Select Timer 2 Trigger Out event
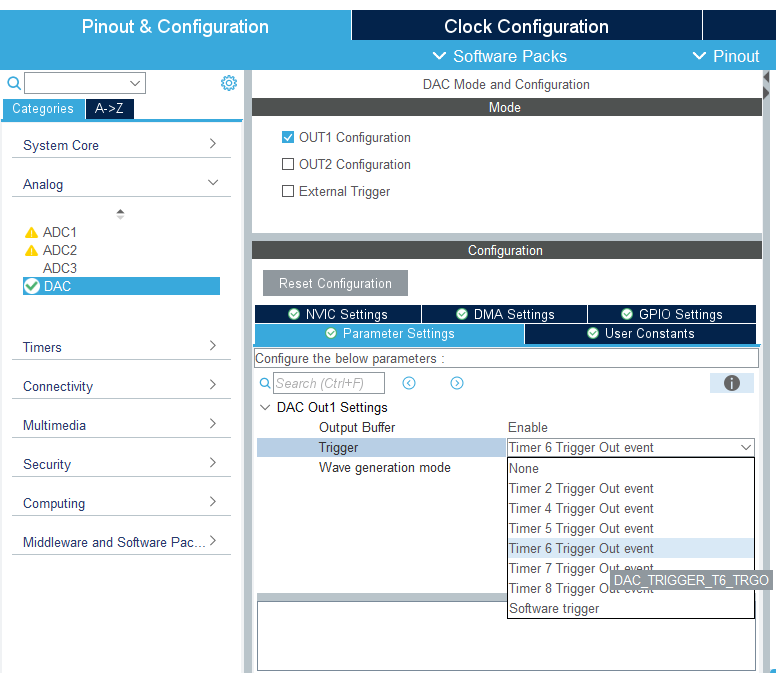The width and height of the screenshot is (776, 673). tap(581, 488)
